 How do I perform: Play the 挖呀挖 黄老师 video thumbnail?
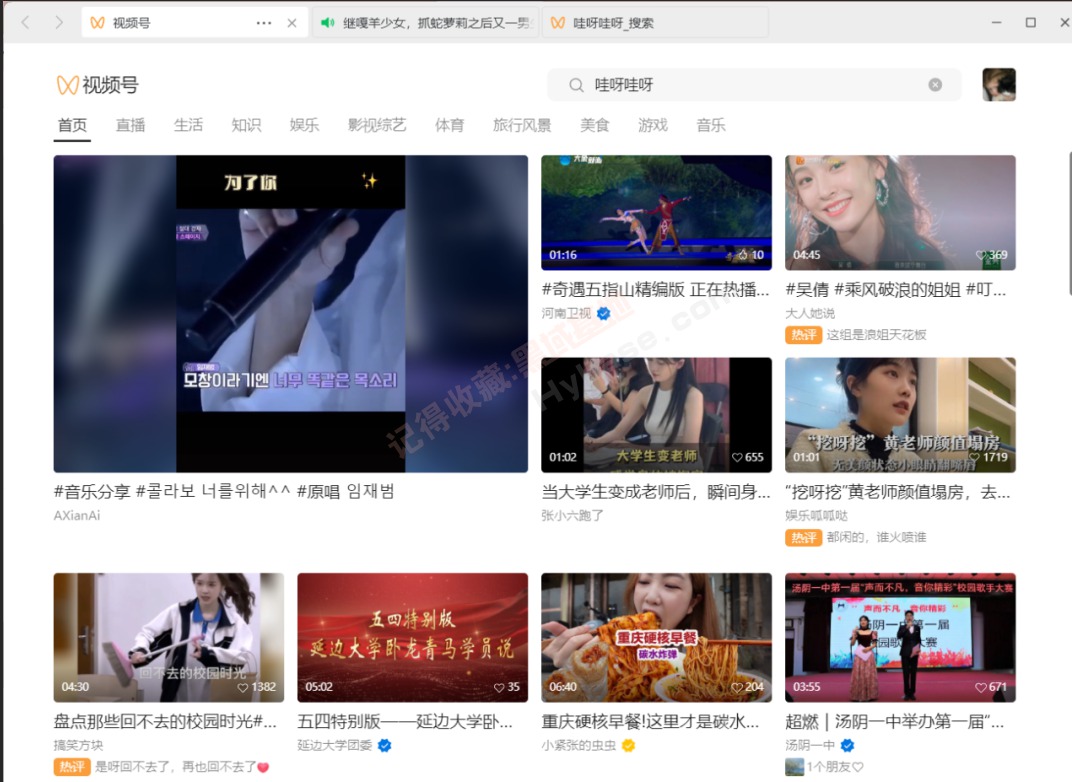(x=900, y=415)
